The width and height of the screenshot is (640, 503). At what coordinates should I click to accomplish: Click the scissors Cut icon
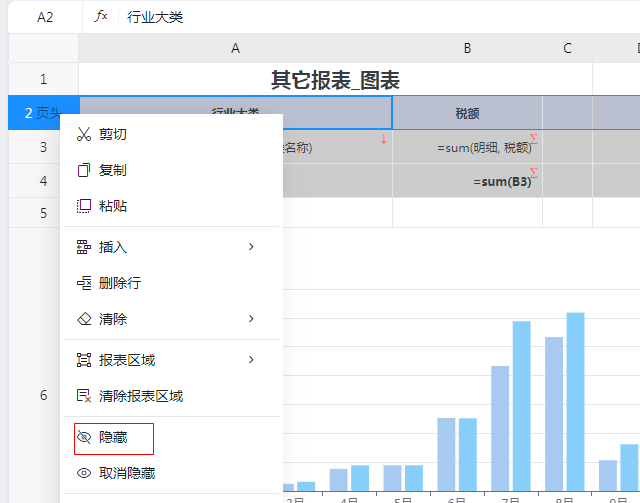[84, 134]
